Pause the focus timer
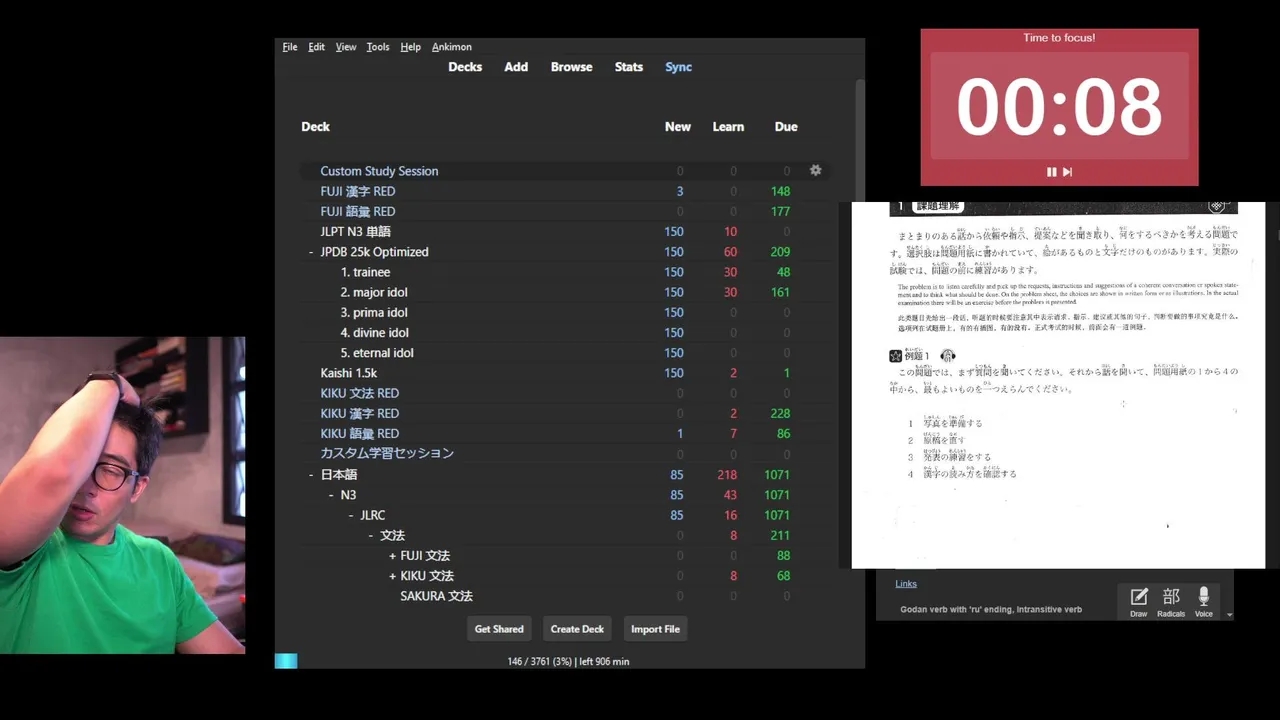The image size is (1280, 720). (1051, 172)
